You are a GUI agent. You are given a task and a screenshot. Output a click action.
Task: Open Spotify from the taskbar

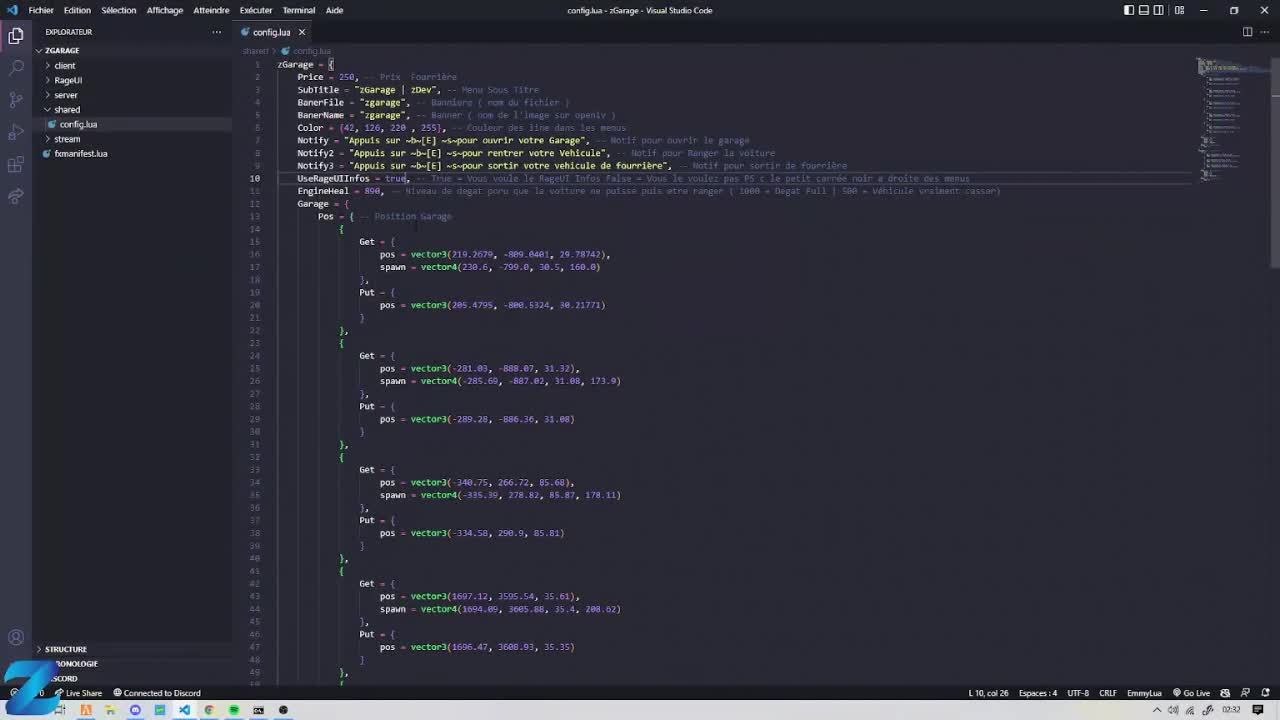(x=233, y=711)
